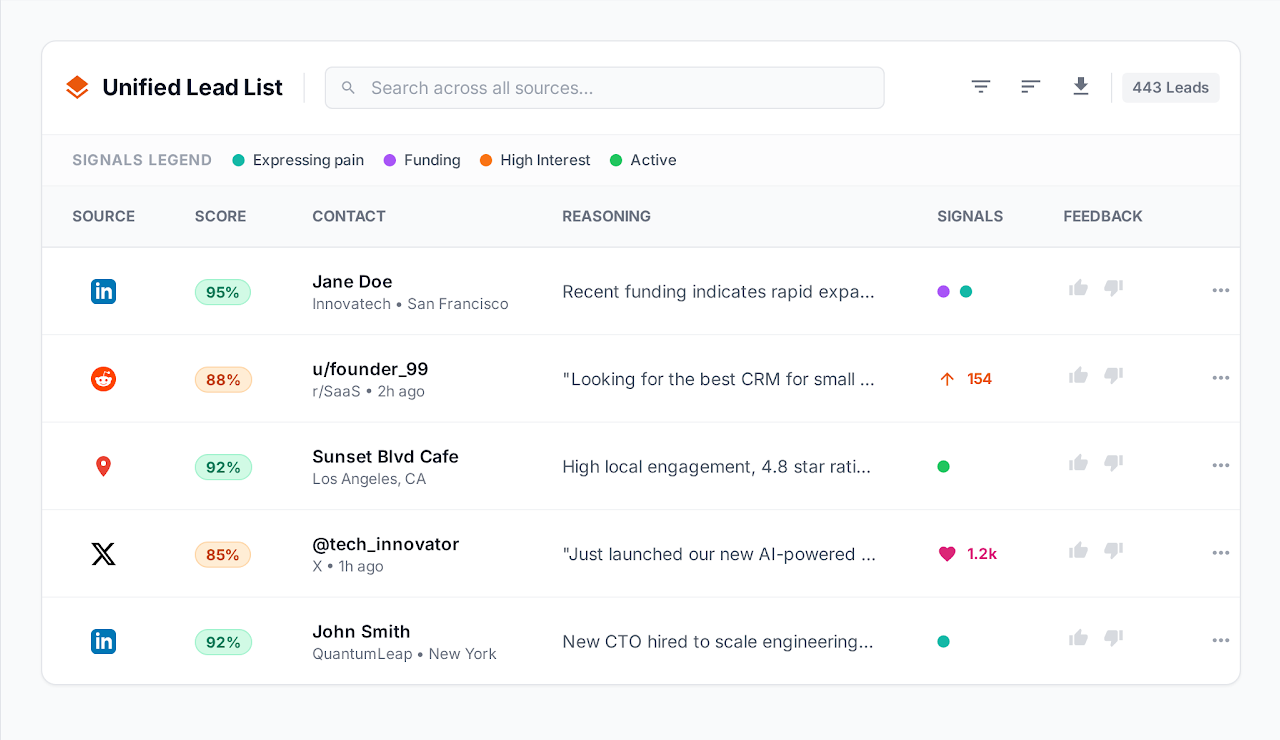Thumbs up the Jane Doe lead
Screen dimensions: 1280x740
pos(1078,288)
